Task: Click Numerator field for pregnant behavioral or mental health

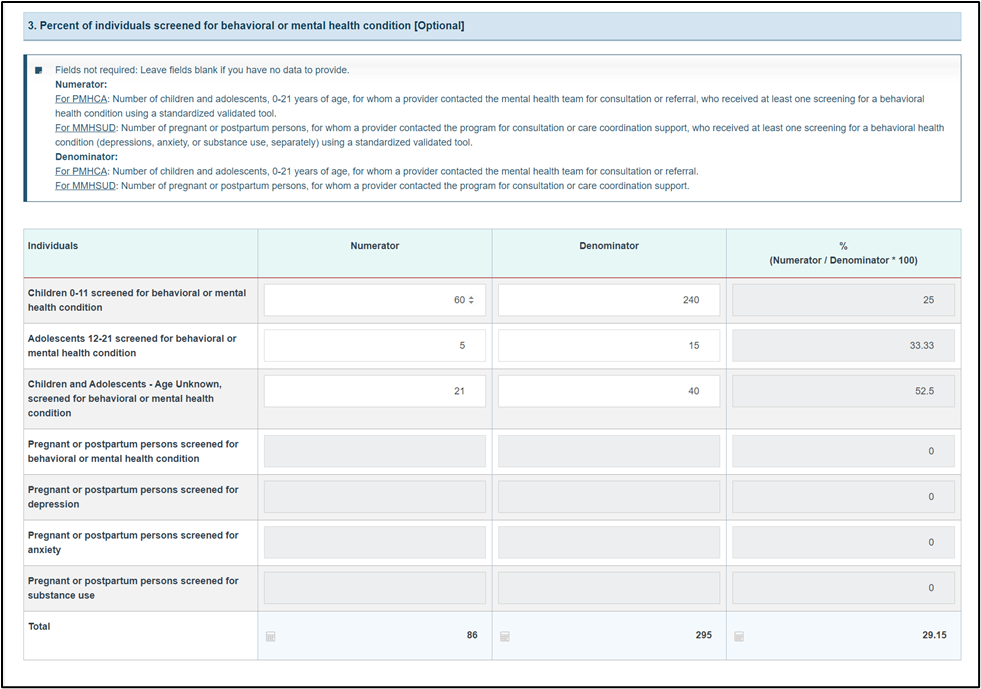Action: tap(375, 451)
